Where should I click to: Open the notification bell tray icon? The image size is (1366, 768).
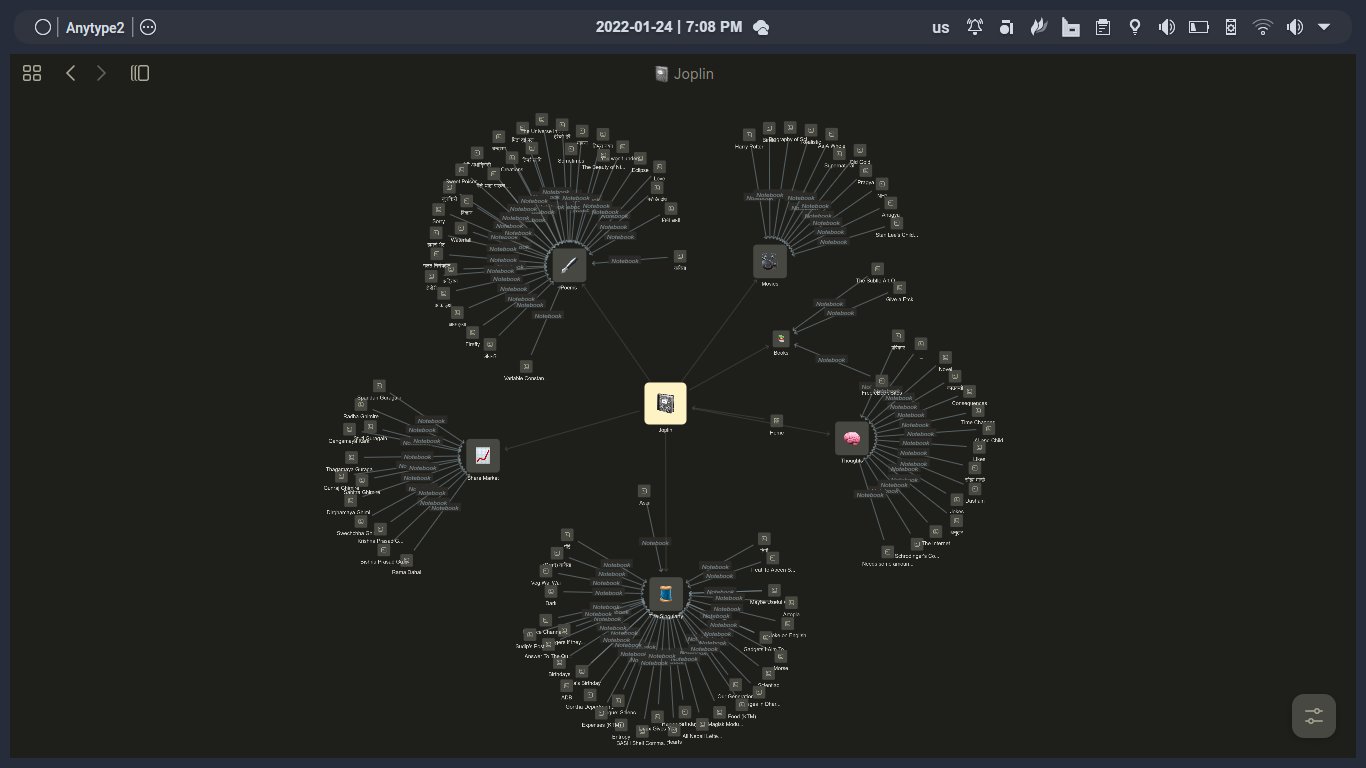[x=975, y=27]
